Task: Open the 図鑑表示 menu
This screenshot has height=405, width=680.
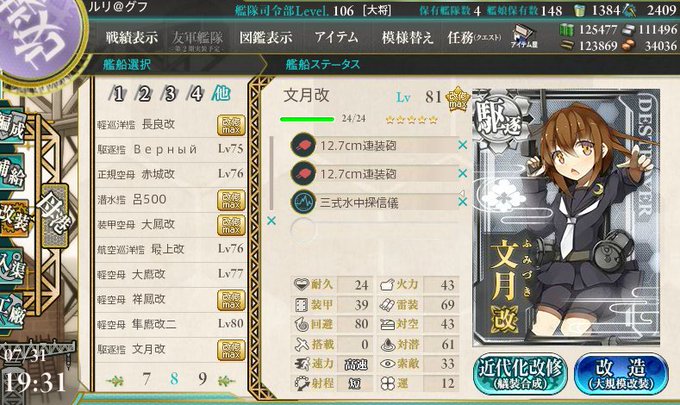Action: click(266, 38)
